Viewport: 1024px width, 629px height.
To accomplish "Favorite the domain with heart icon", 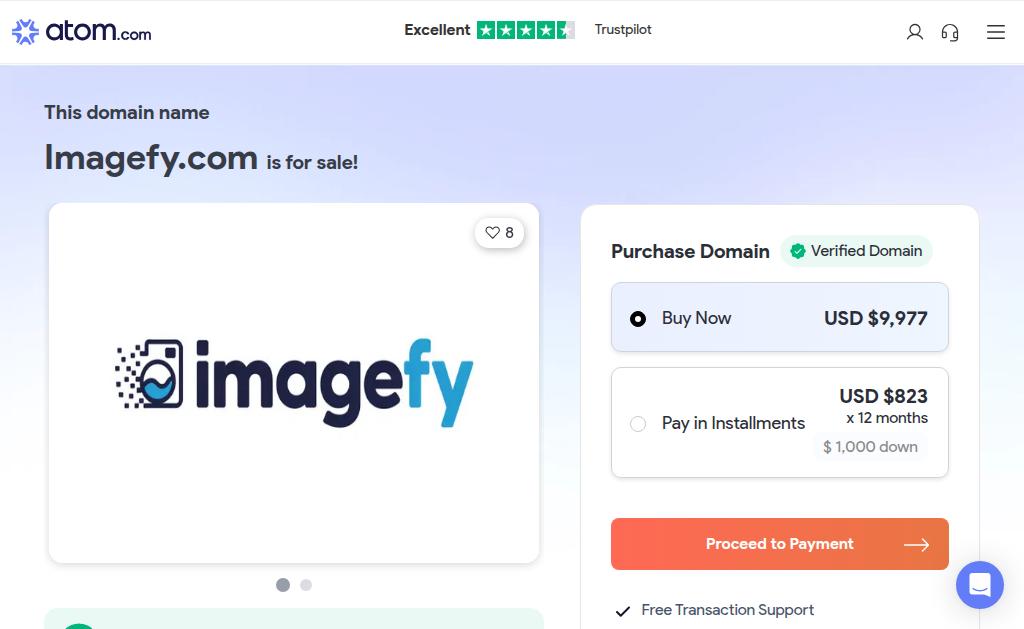I will coord(500,233).
